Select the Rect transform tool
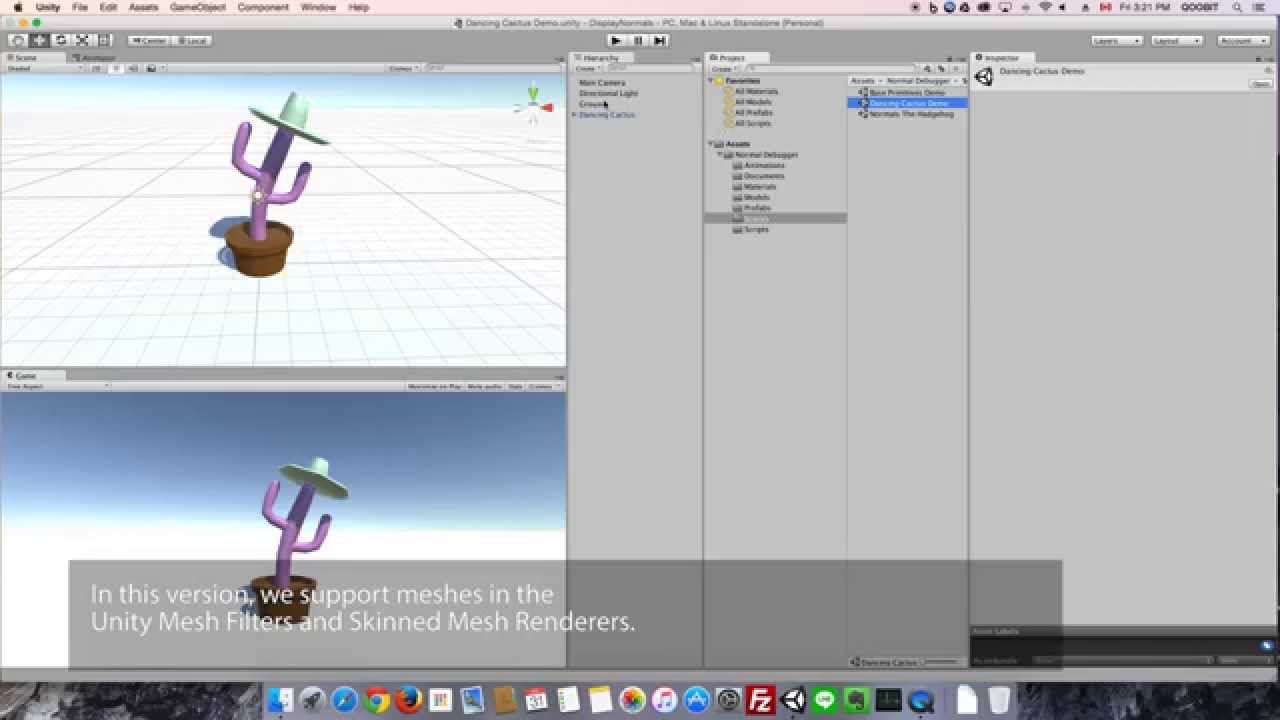 pyautogui.click(x=104, y=40)
